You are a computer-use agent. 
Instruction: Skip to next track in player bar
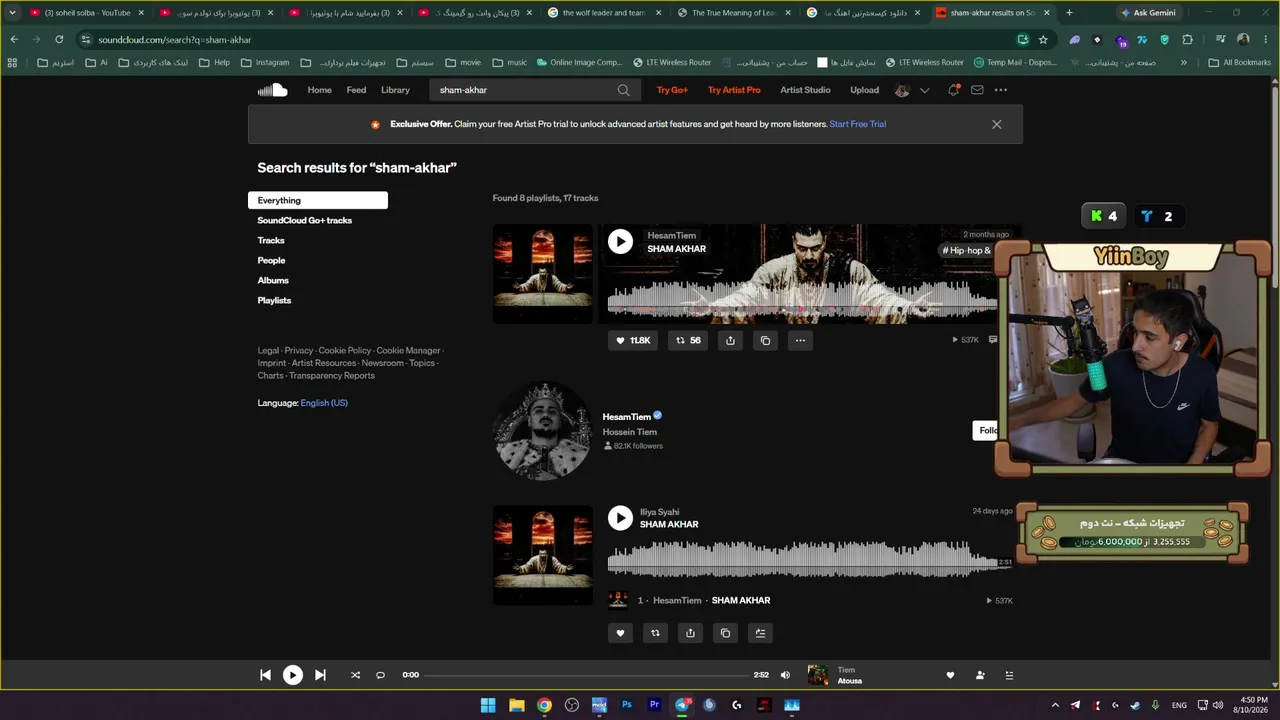coord(320,675)
